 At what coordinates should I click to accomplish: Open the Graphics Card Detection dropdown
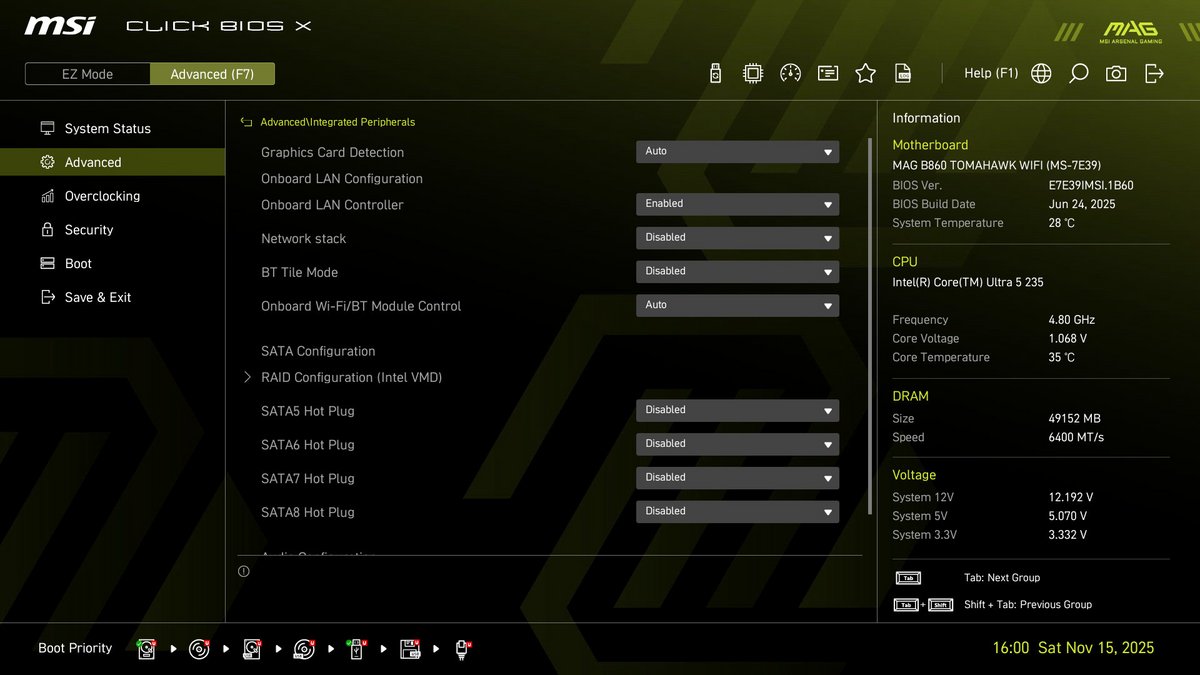coord(737,151)
